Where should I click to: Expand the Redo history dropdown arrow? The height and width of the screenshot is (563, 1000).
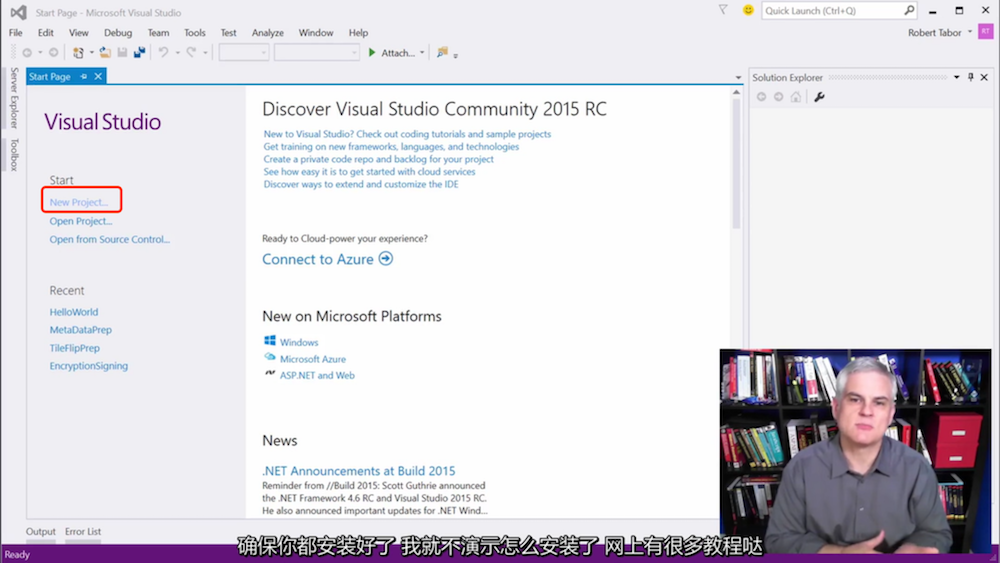(205, 53)
